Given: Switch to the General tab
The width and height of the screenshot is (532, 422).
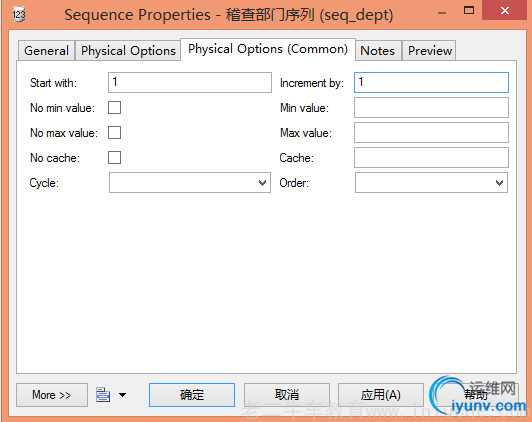Looking at the screenshot, I should point(46,51).
